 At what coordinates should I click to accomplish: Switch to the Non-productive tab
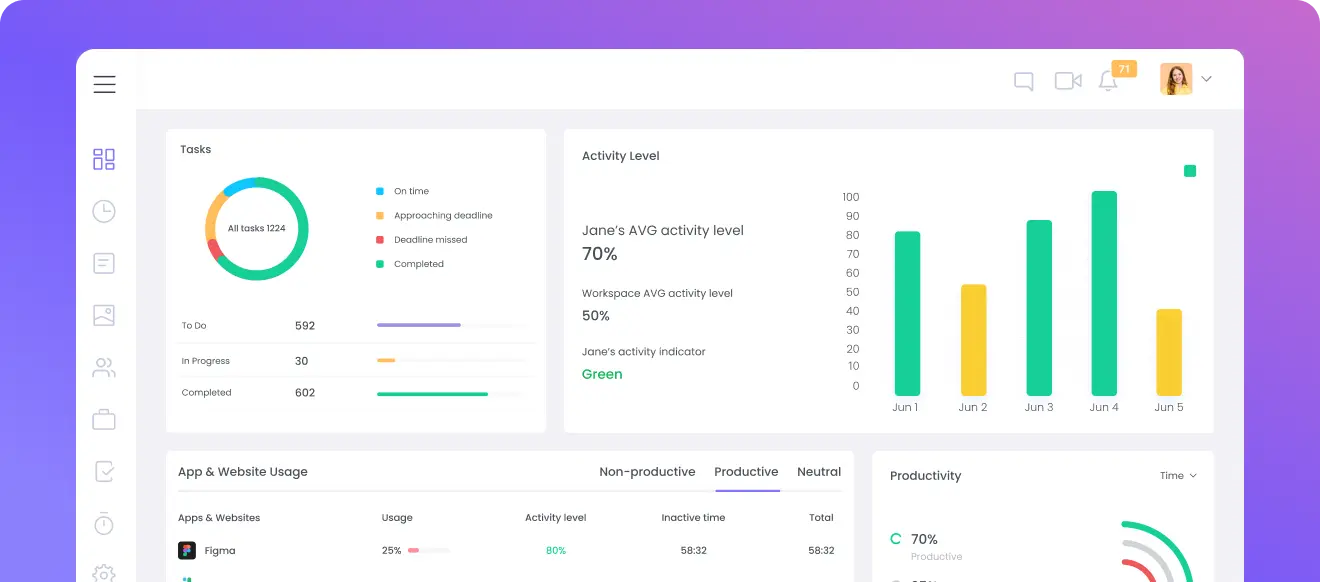click(647, 471)
